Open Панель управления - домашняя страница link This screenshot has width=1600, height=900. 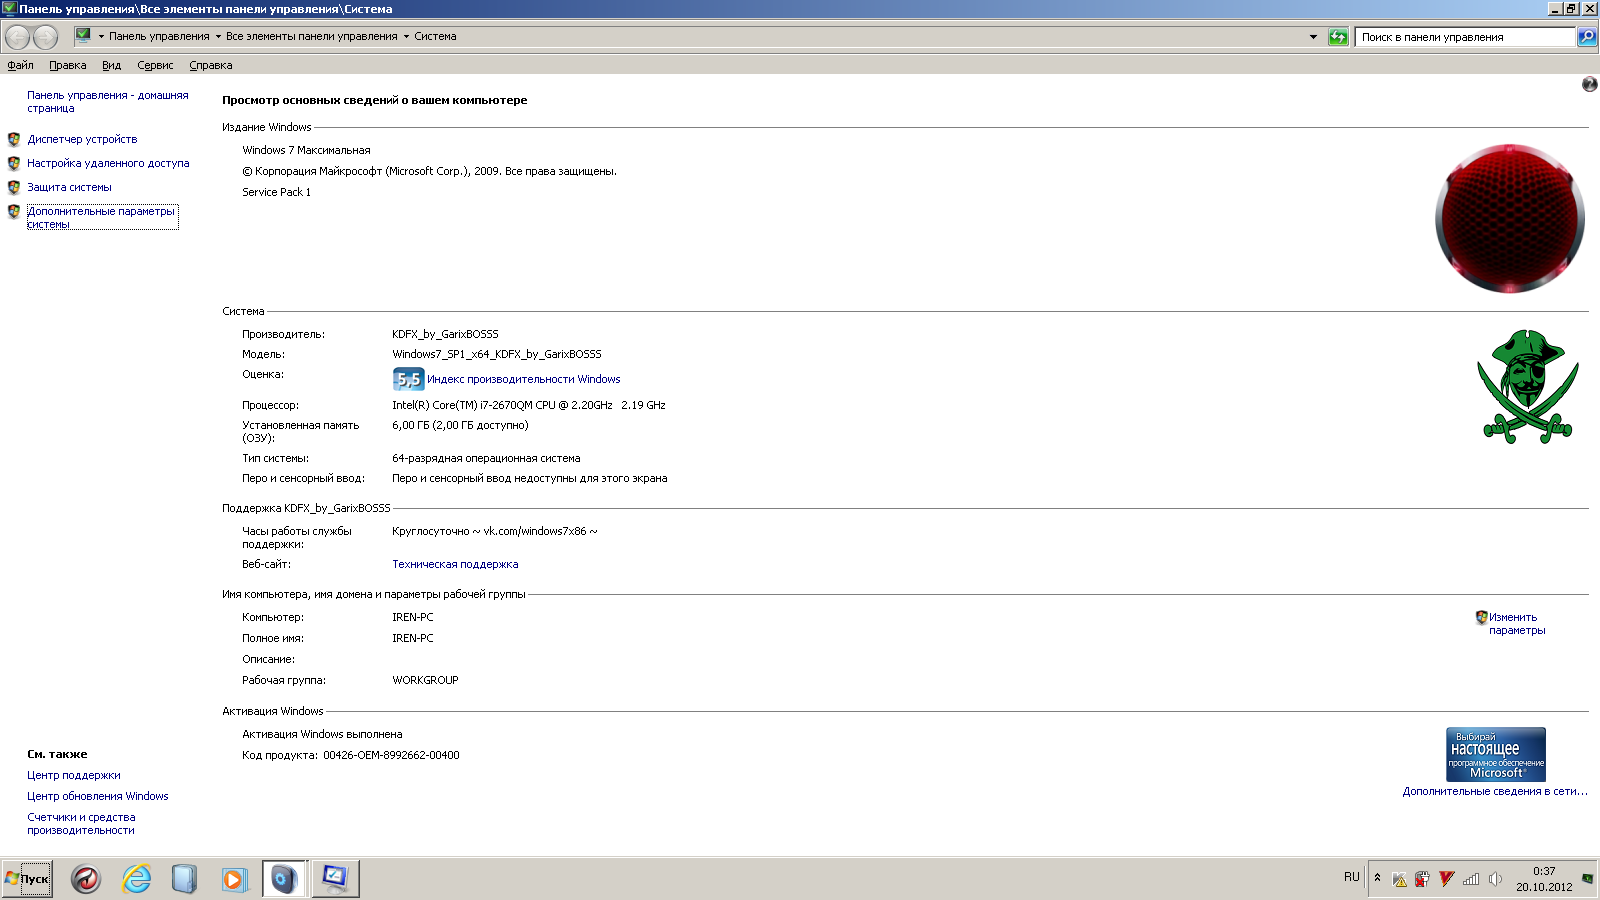[107, 101]
